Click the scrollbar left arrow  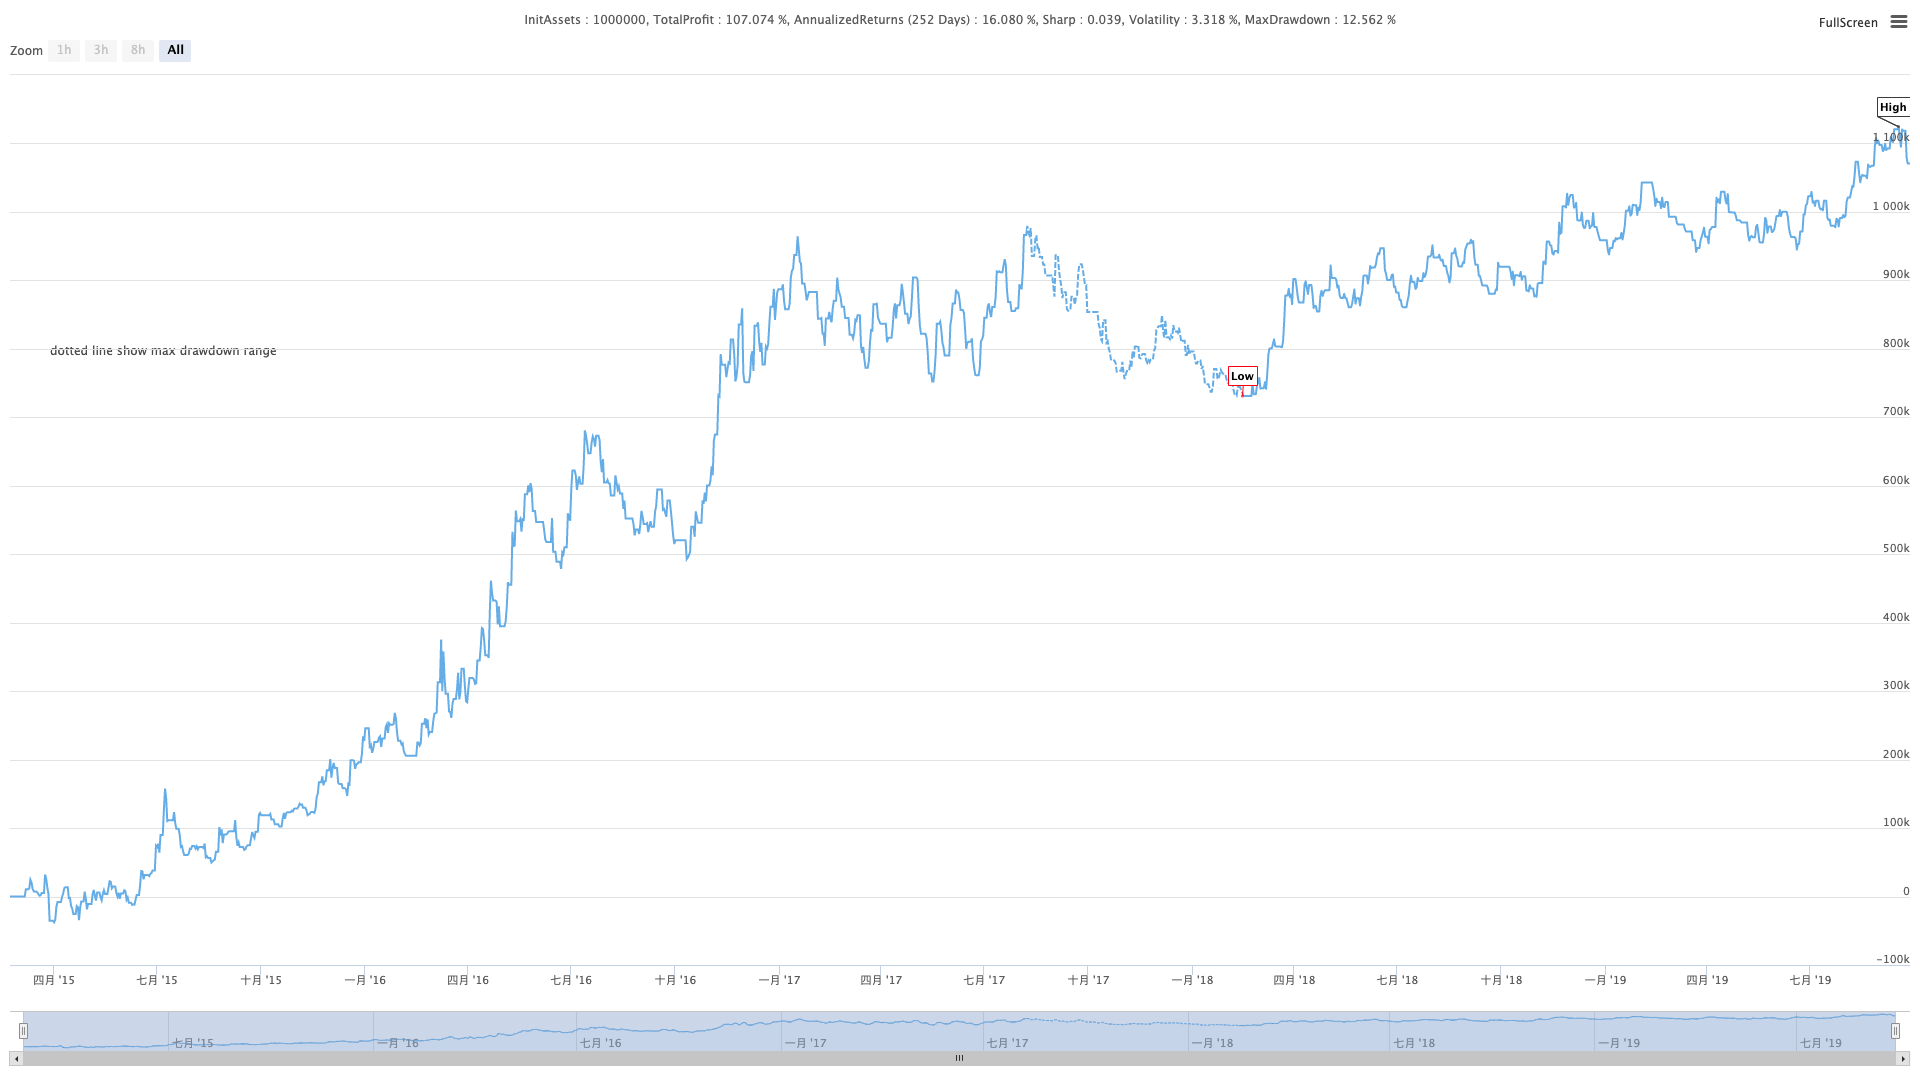tap(16, 1058)
